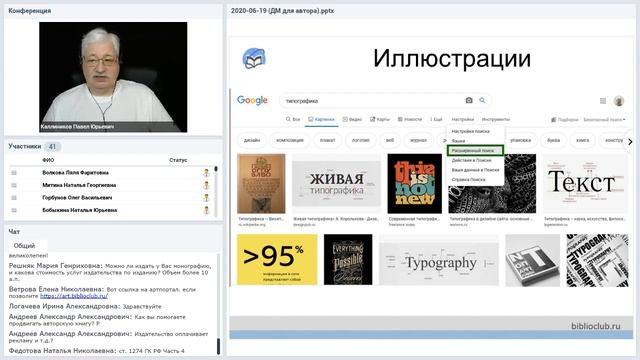Select the Видео search tab

352,120
